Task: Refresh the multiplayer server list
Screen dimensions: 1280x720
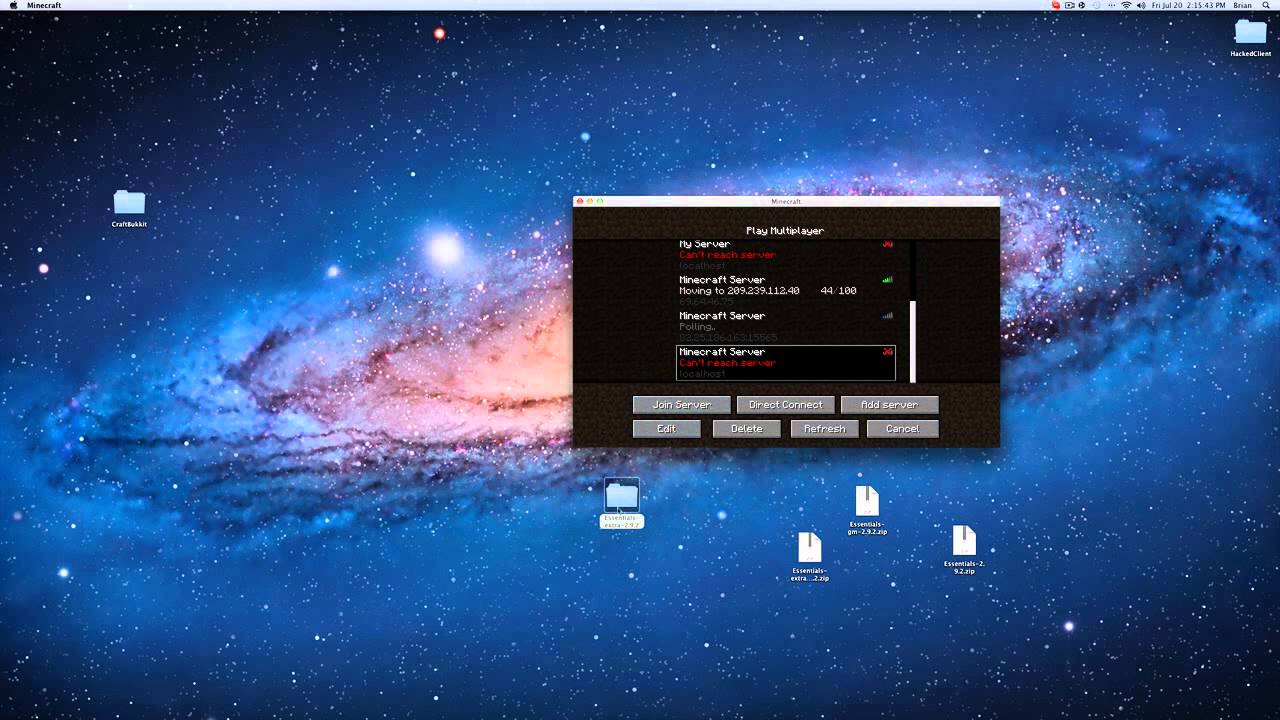Action: point(824,429)
